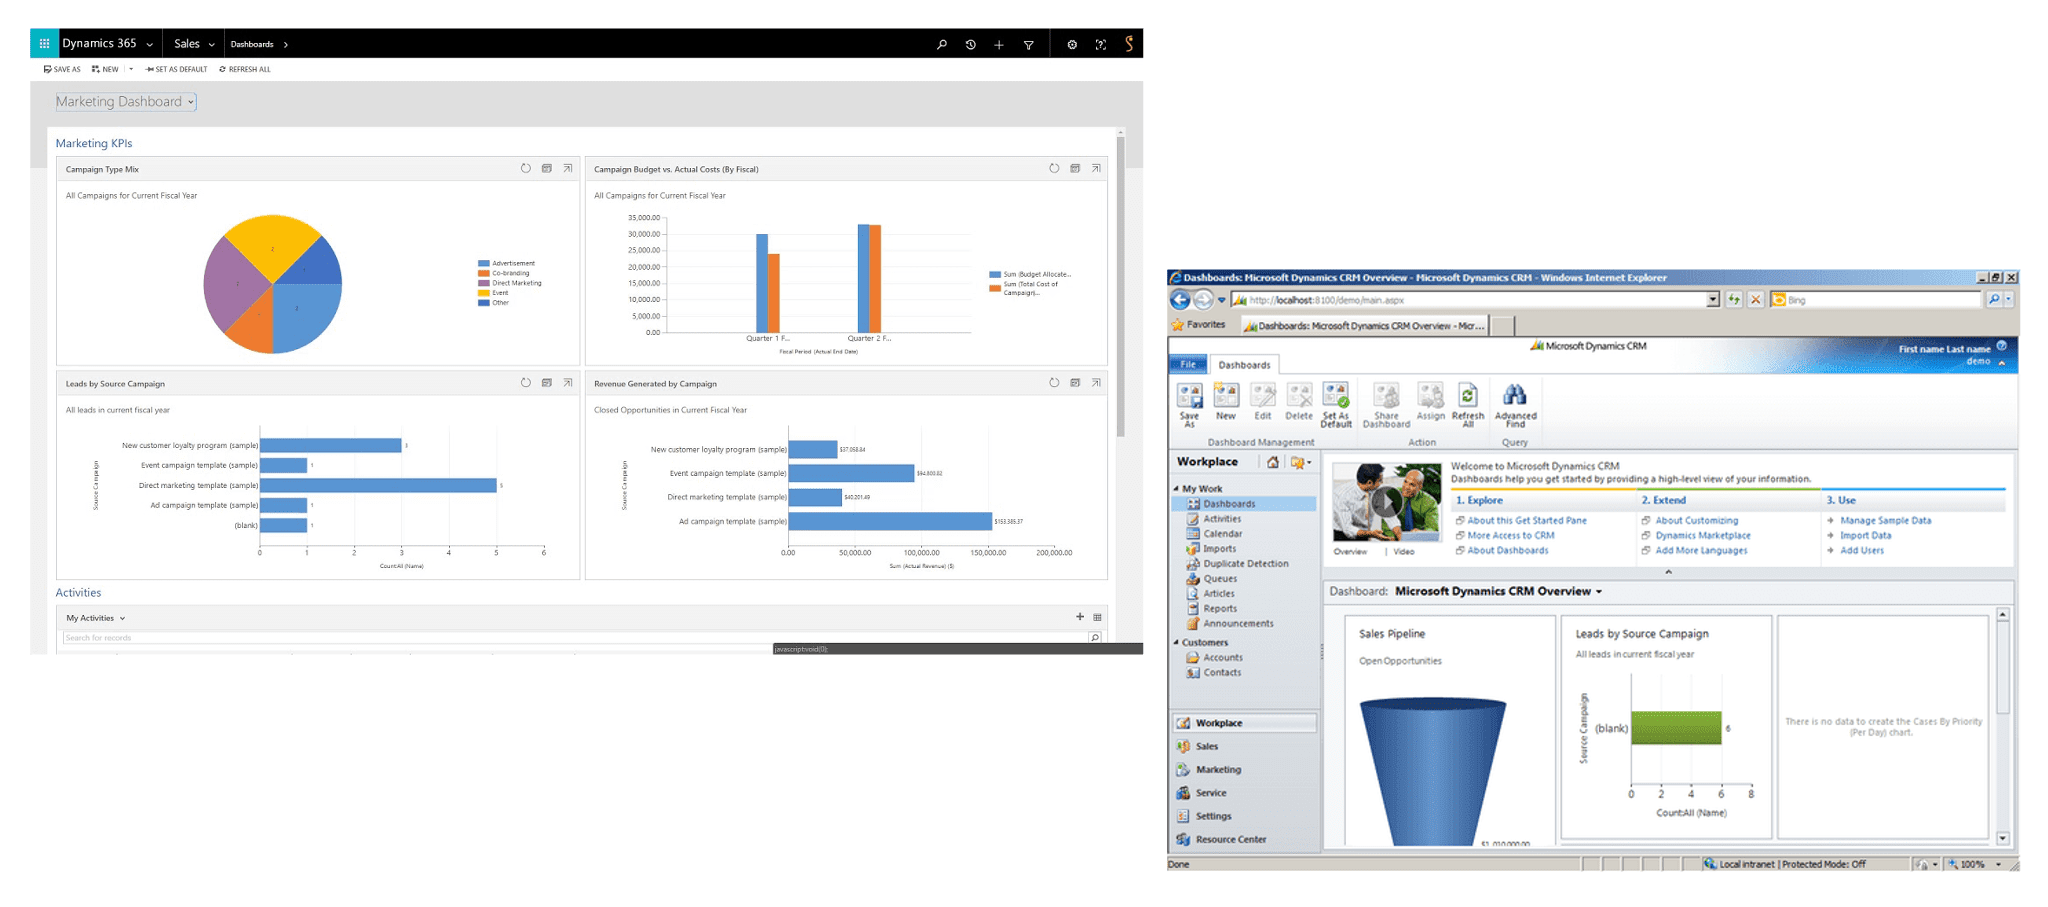Play the Overview video thumbnail in CRM

point(1386,502)
